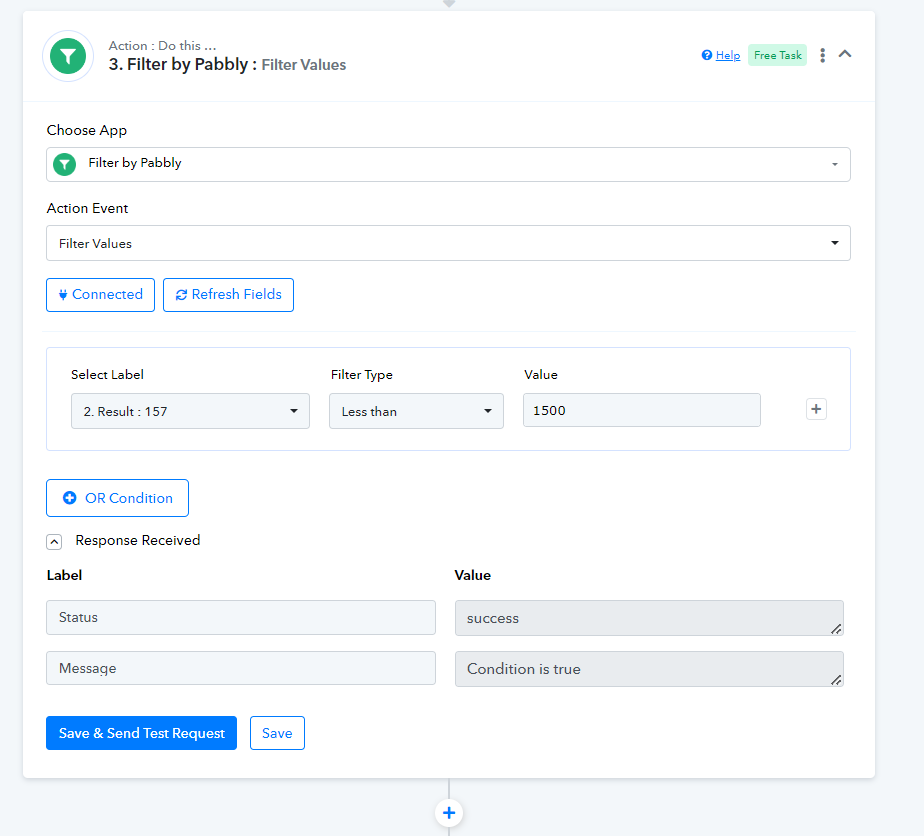Click the step title 'Filter by Pabbly'
The image size is (924, 836).
[187, 64]
